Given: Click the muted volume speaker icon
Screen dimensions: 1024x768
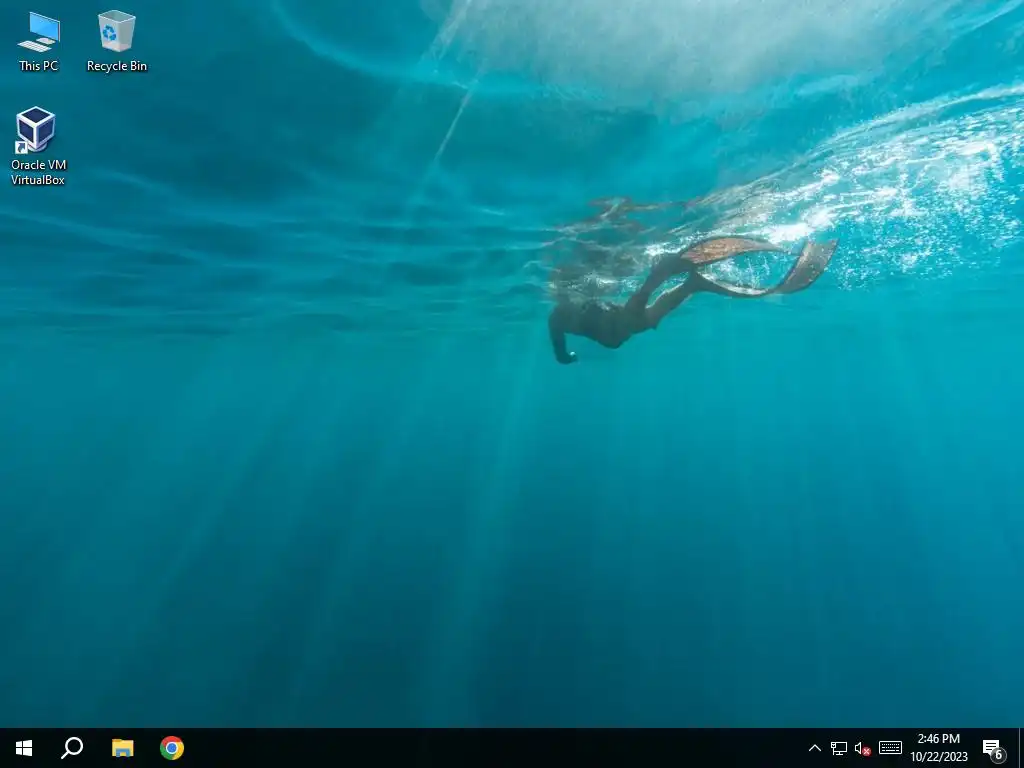Looking at the screenshot, I should (x=863, y=748).
